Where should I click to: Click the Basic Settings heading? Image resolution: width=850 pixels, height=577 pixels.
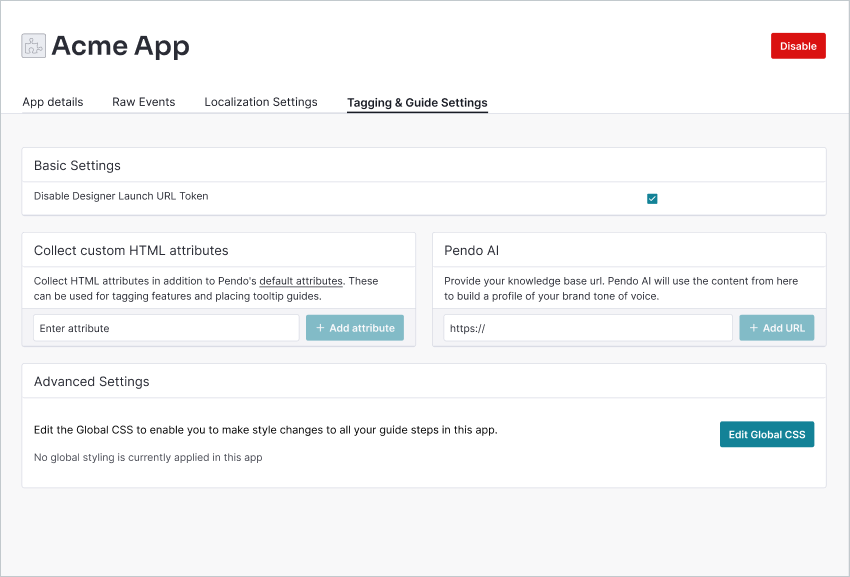pos(77,165)
